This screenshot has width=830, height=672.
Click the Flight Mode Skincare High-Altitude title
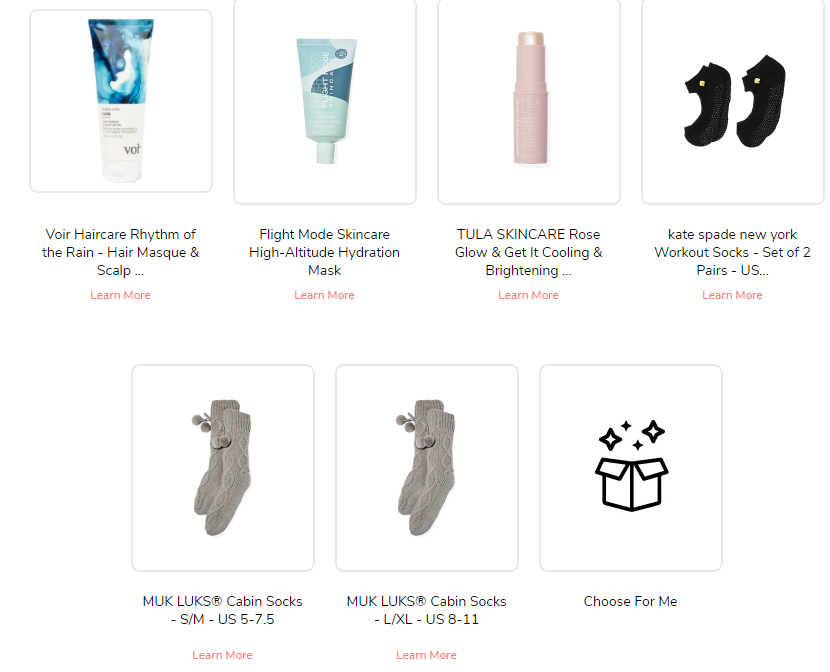click(324, 252)
